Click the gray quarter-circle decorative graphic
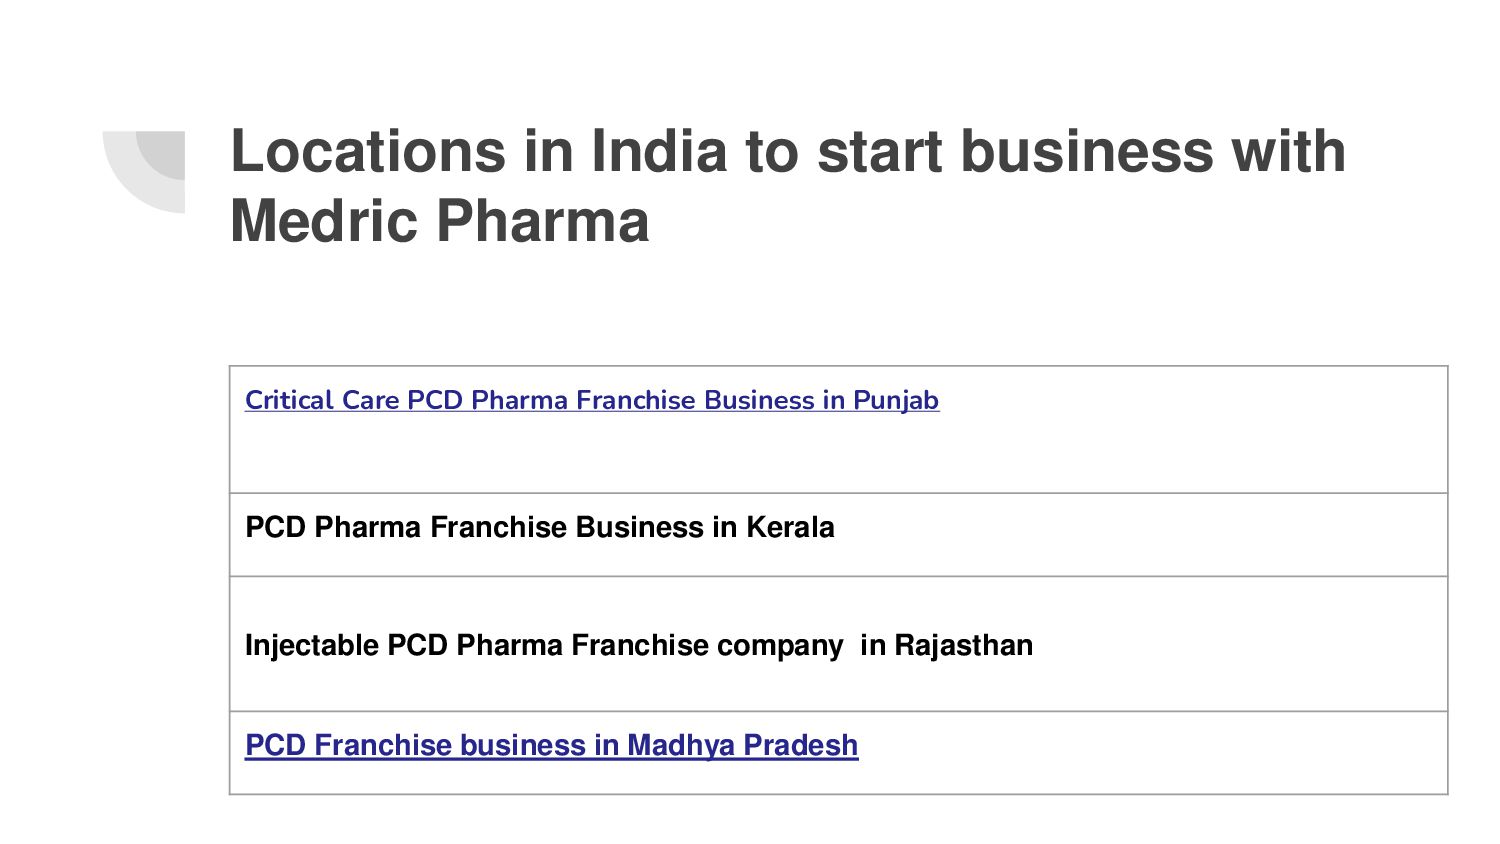Viewport: 1500px width, 844px height. point(152,165)
